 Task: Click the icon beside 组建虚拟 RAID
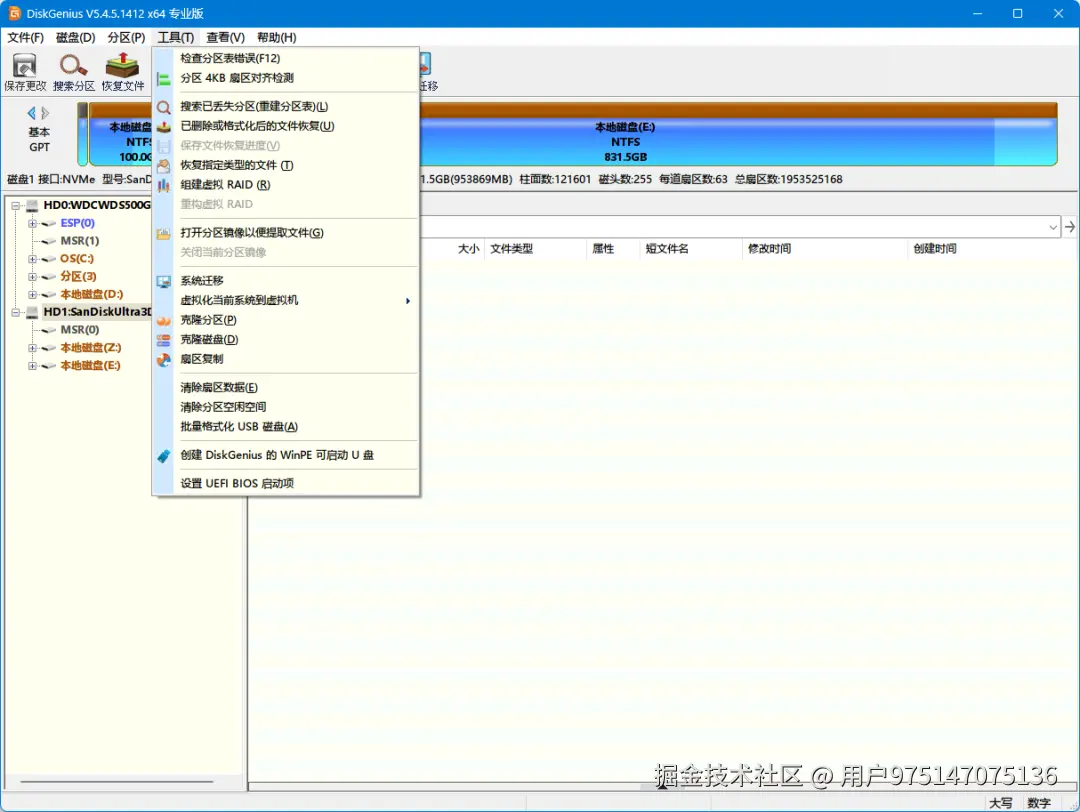[163, 185]
